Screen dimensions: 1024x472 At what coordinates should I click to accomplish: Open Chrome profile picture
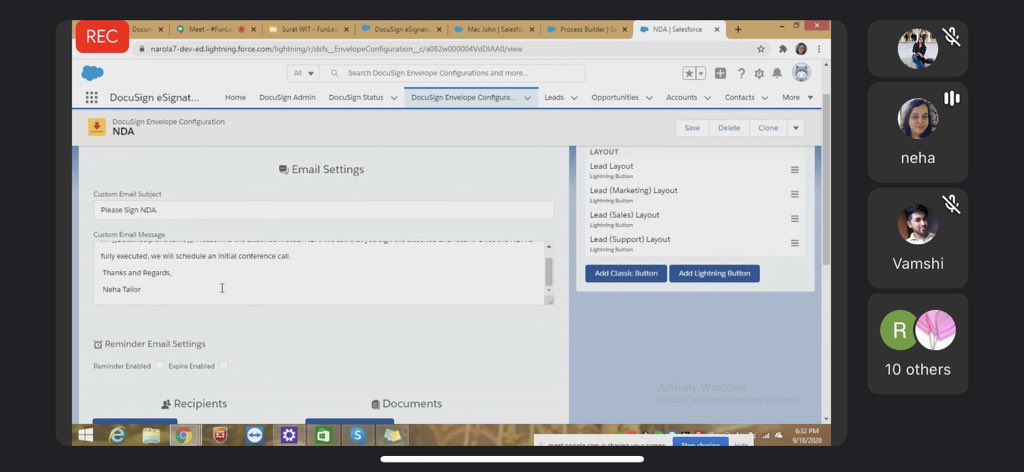coord(801,49)
